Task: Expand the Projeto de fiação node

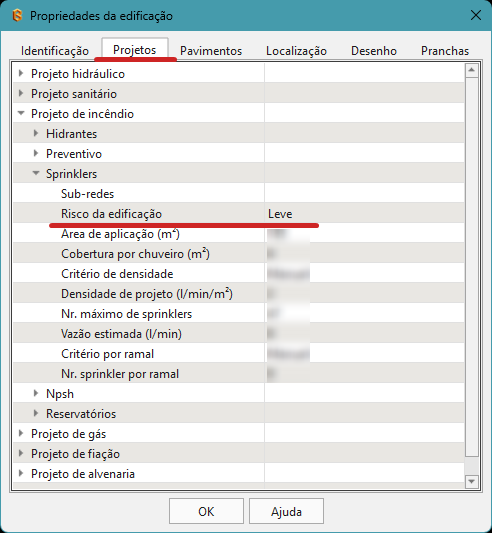Action: click(x=21, y=453)
